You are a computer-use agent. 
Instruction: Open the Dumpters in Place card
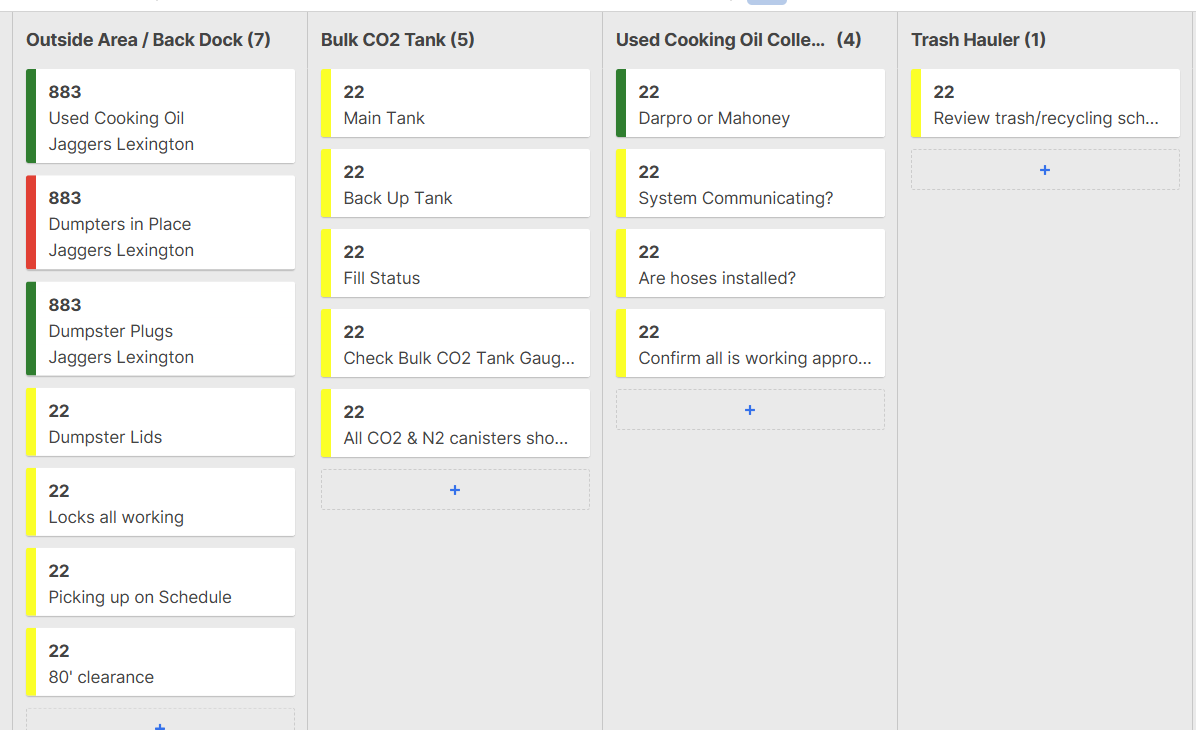coord(160,223)
